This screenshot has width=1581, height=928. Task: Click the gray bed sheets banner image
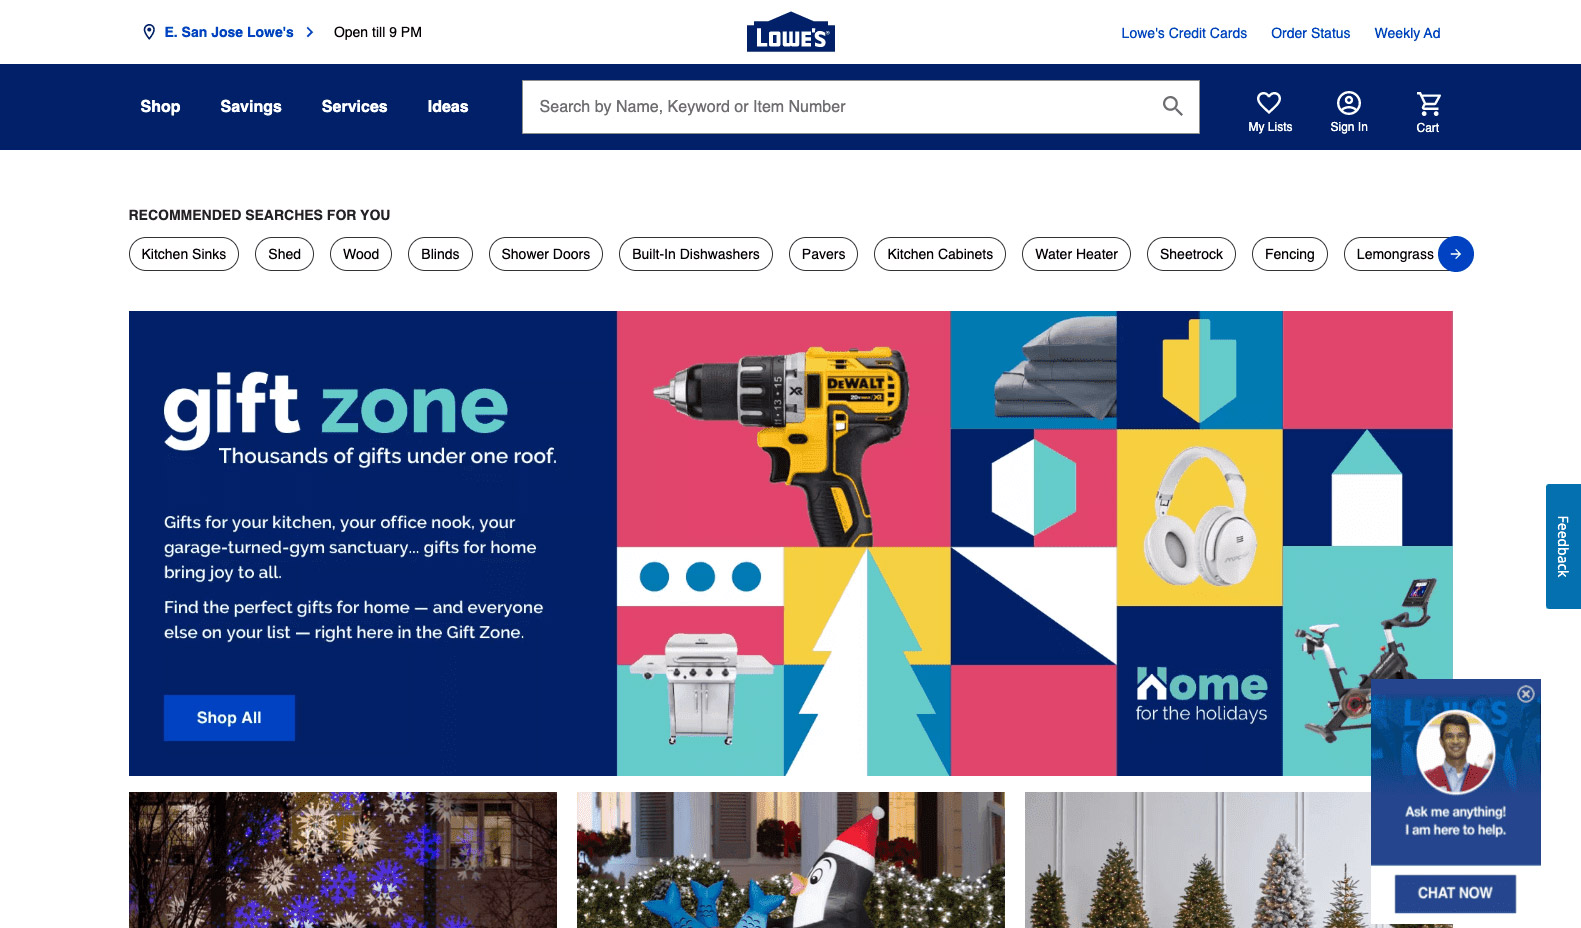tap(1054, 368)
